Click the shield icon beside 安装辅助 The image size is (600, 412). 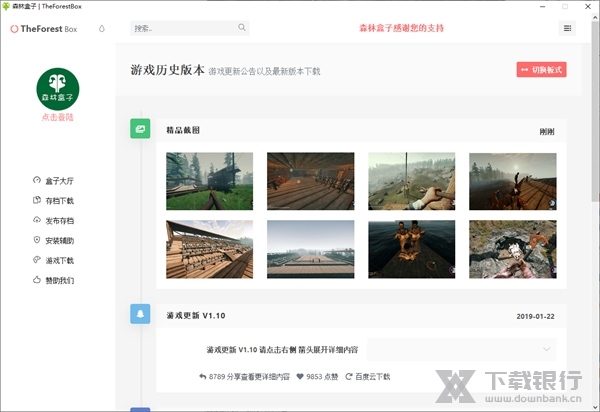tap(37, 240)
